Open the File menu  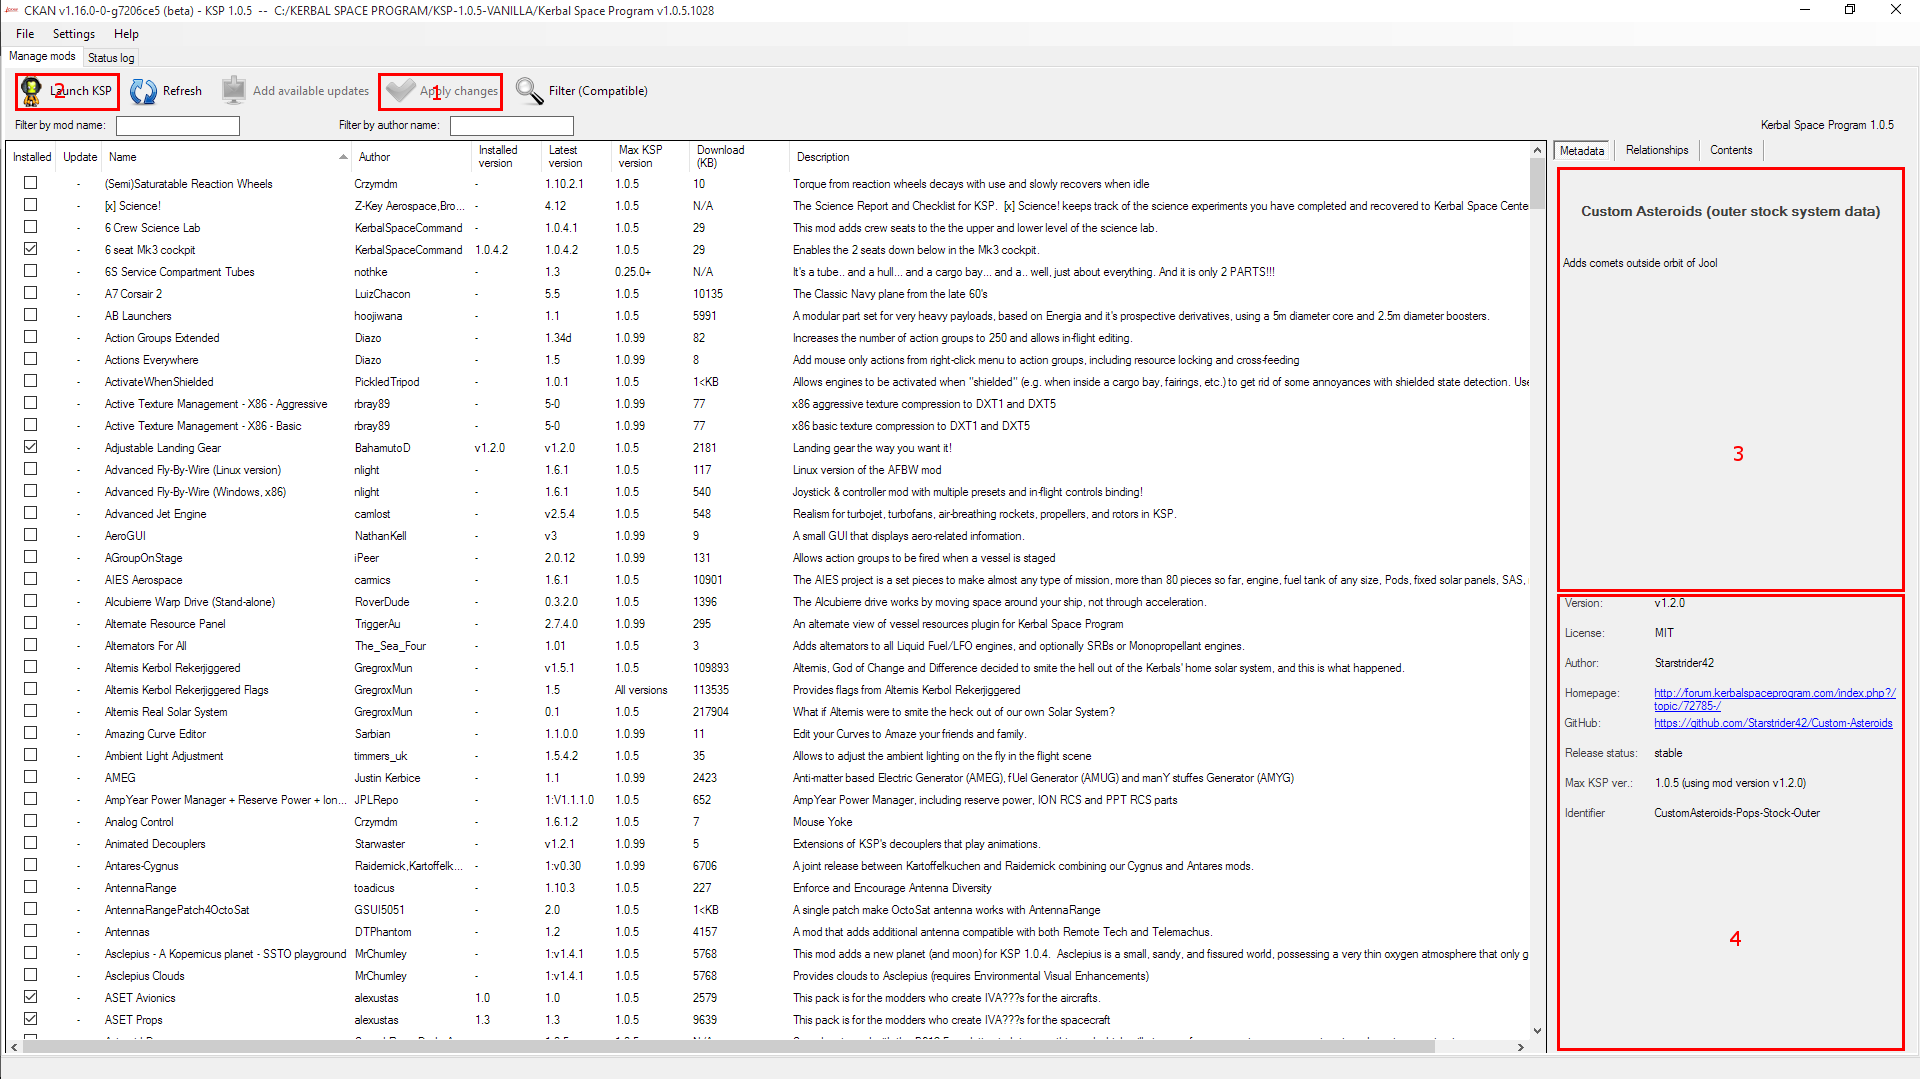click(25, 34)
